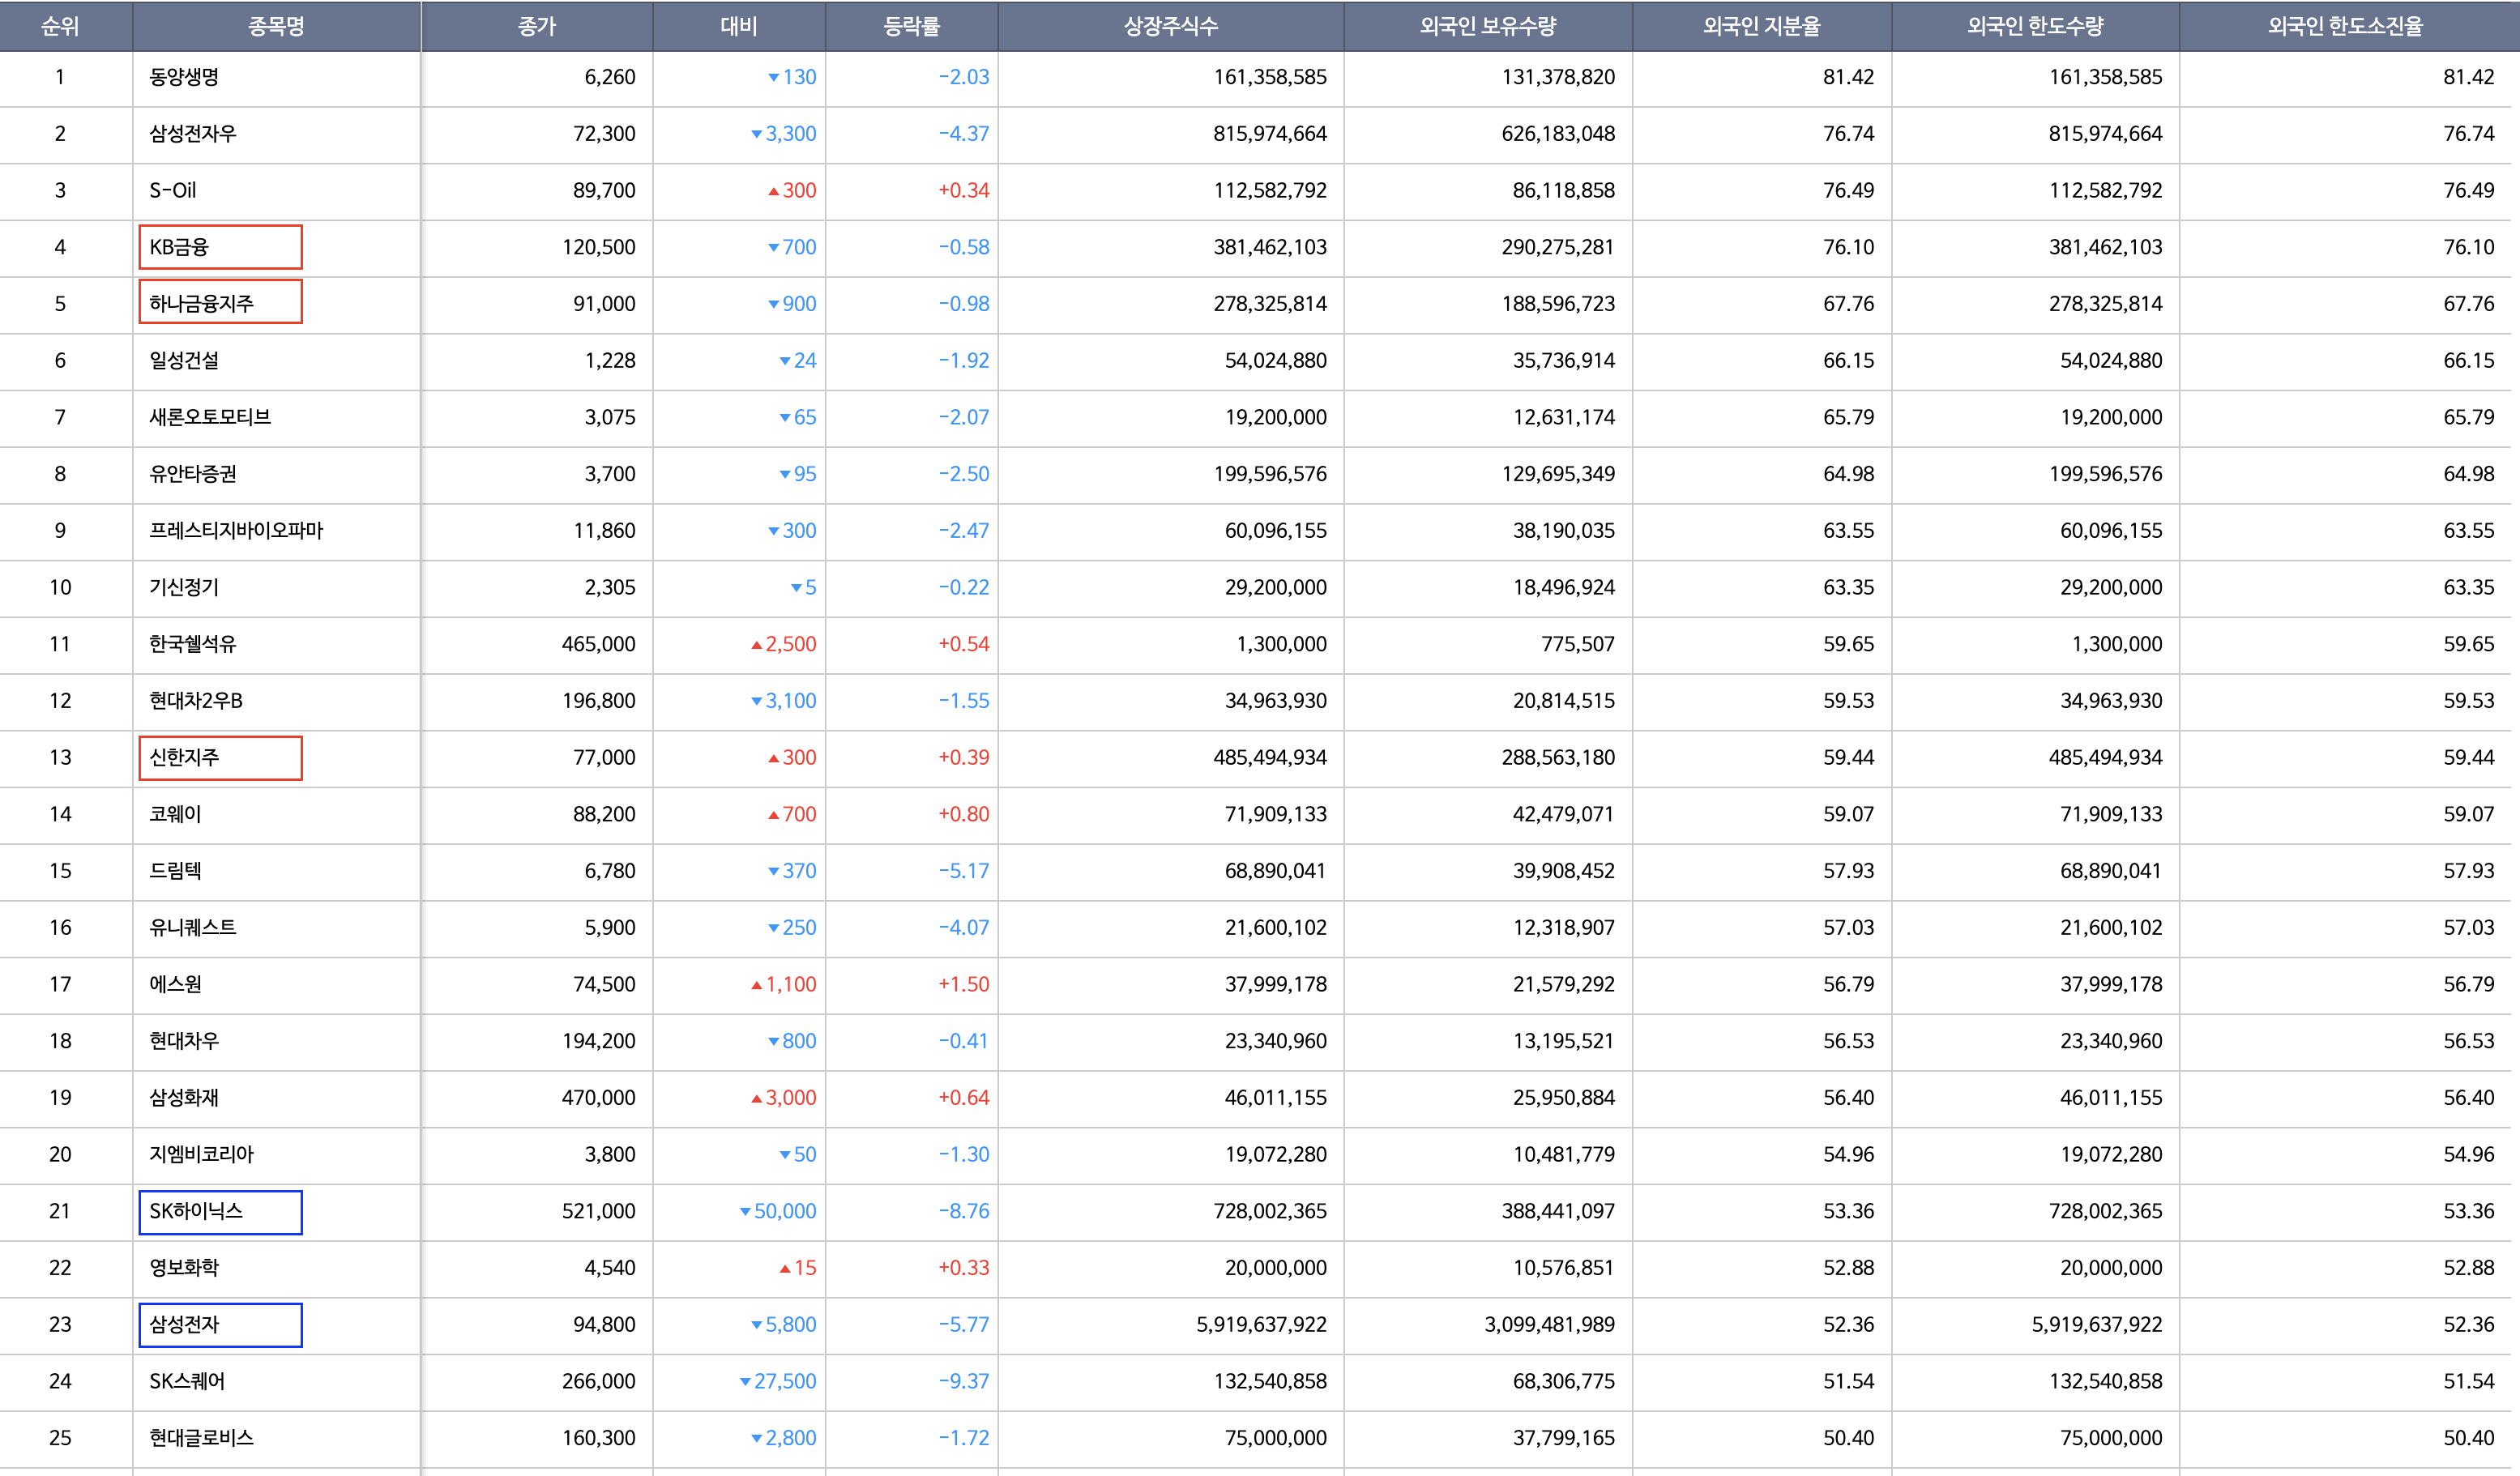
Task: Sort the table by 종가 header
Action: [x=537, y=27]
